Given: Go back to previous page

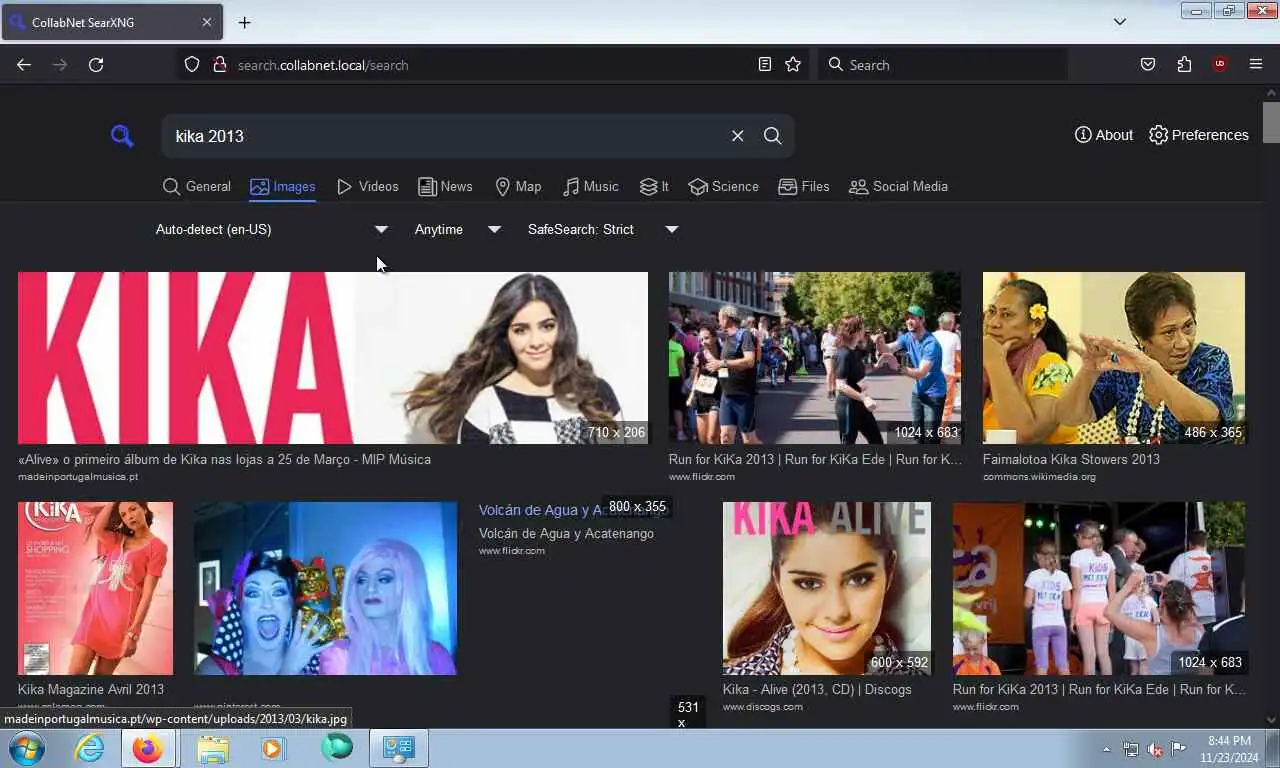Looking at the screenshot, I should (x=24, y=64).
